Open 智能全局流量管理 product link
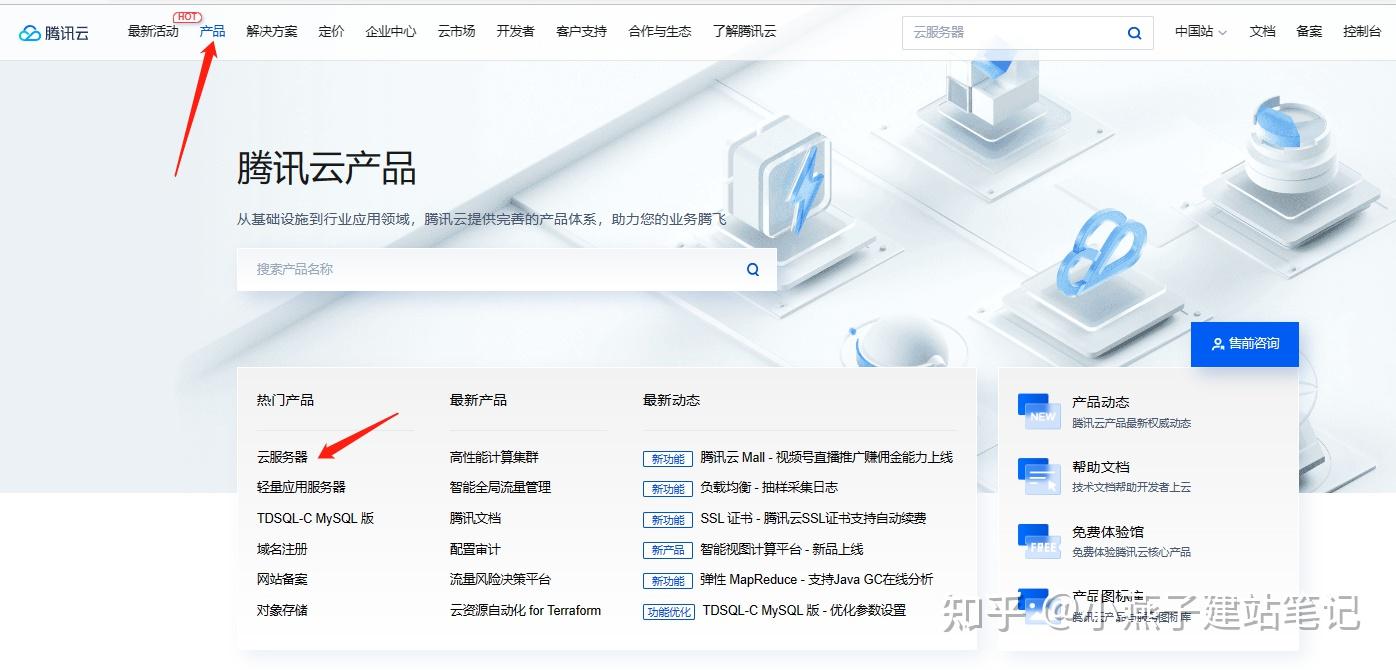This screenshot has width=1396, height=670. click(x=500, y=487)
